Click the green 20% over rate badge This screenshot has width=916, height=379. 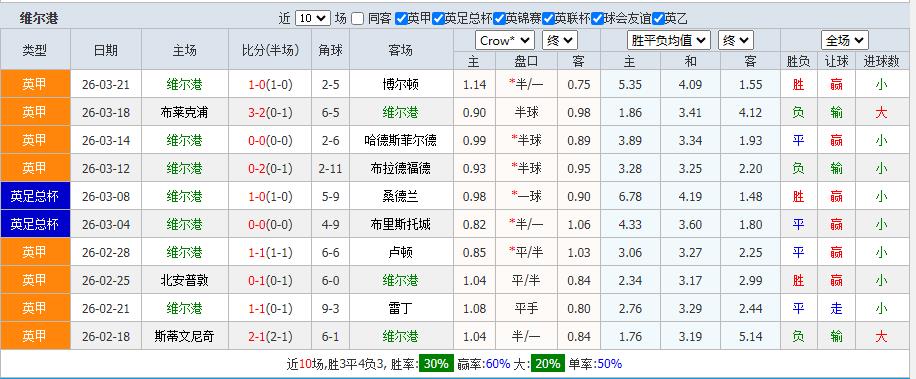click(549, 364)
